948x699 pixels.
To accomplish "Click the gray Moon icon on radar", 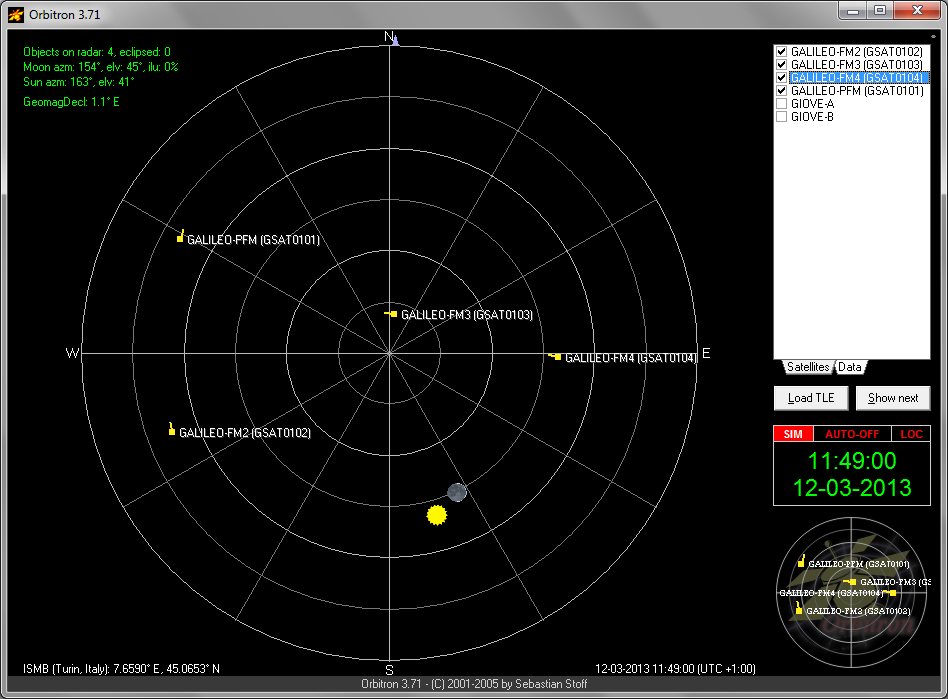I will (457, 491).
